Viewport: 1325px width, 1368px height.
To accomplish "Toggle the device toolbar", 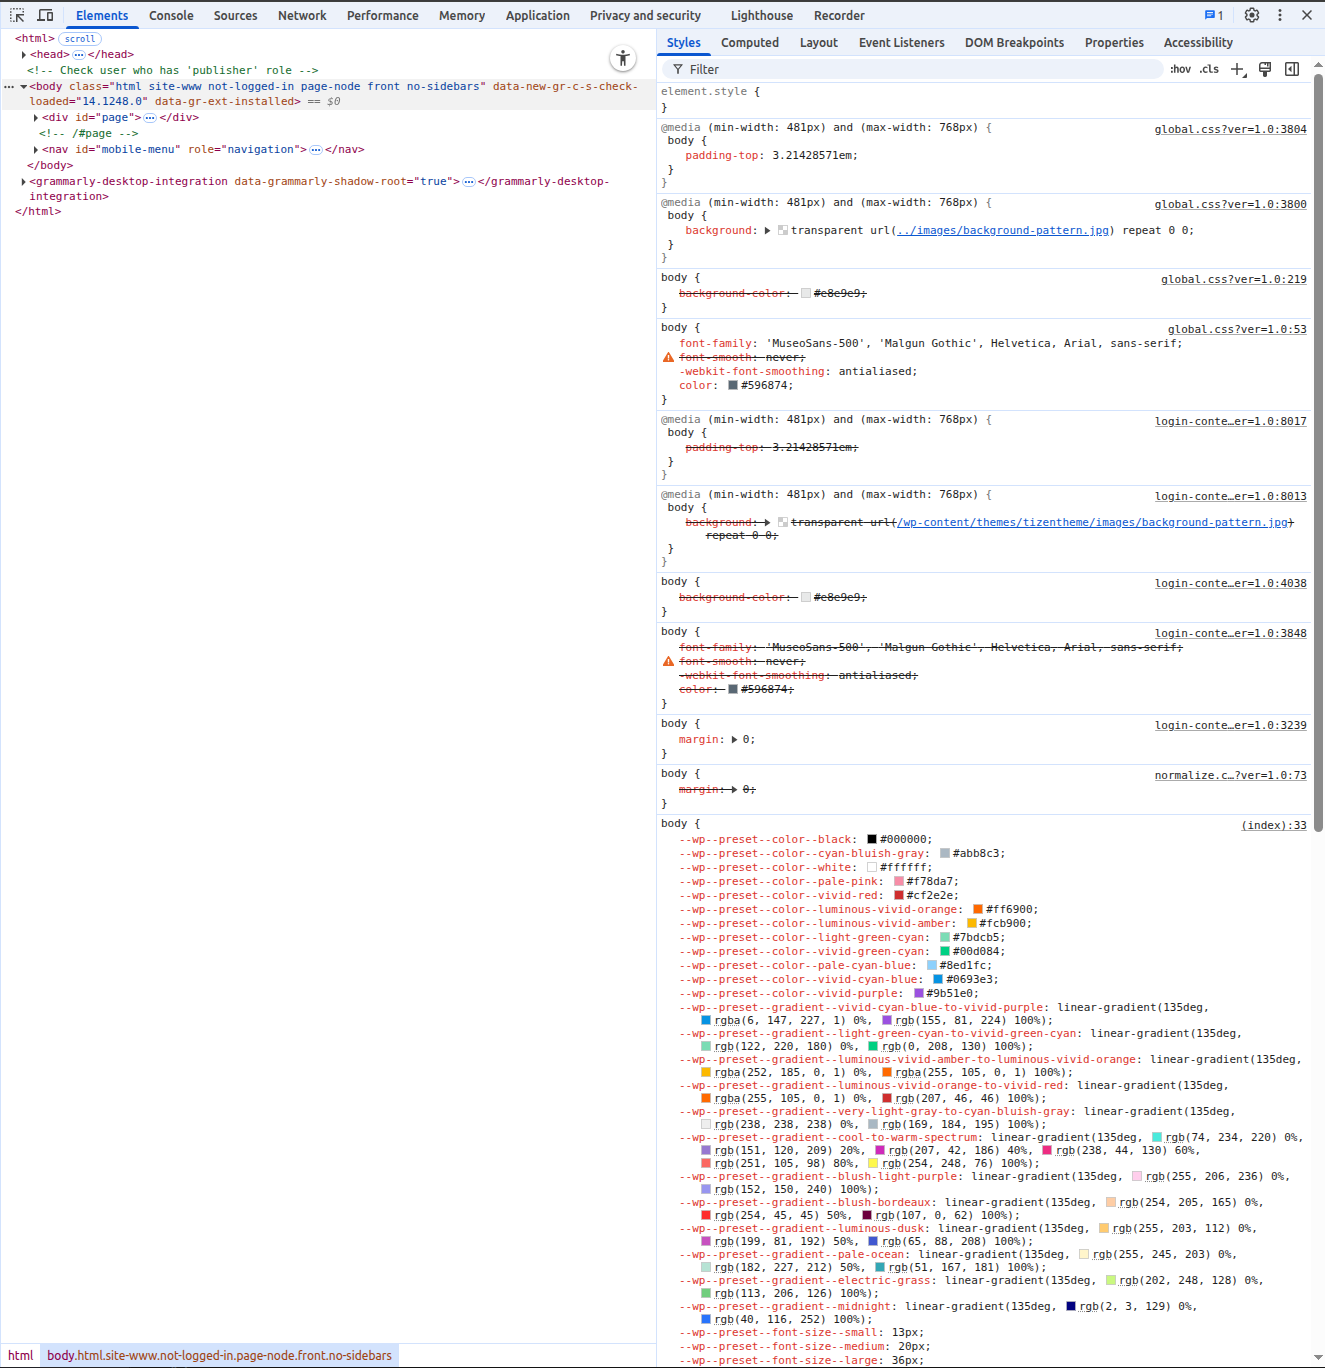I will pos(46,15).
